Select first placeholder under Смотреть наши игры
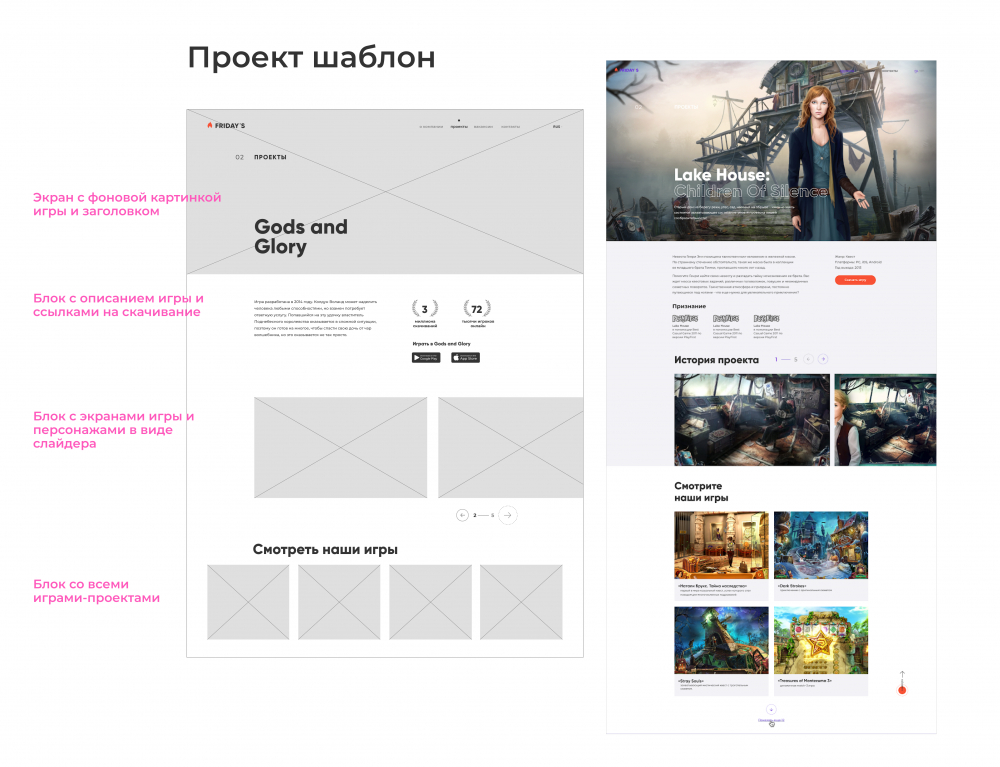The width and height of the screenshot is (1000, 767). pyautogui.click(x=248, y=602)
